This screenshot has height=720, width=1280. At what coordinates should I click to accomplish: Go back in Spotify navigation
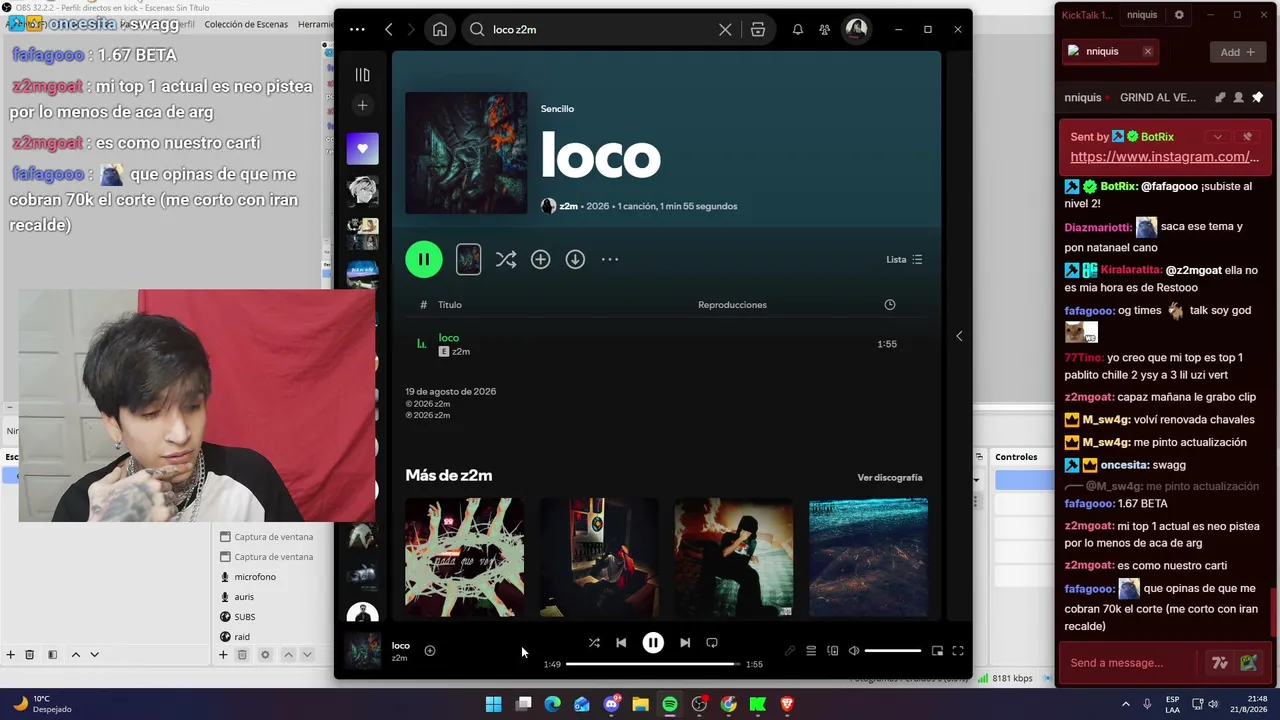point(389,30)
